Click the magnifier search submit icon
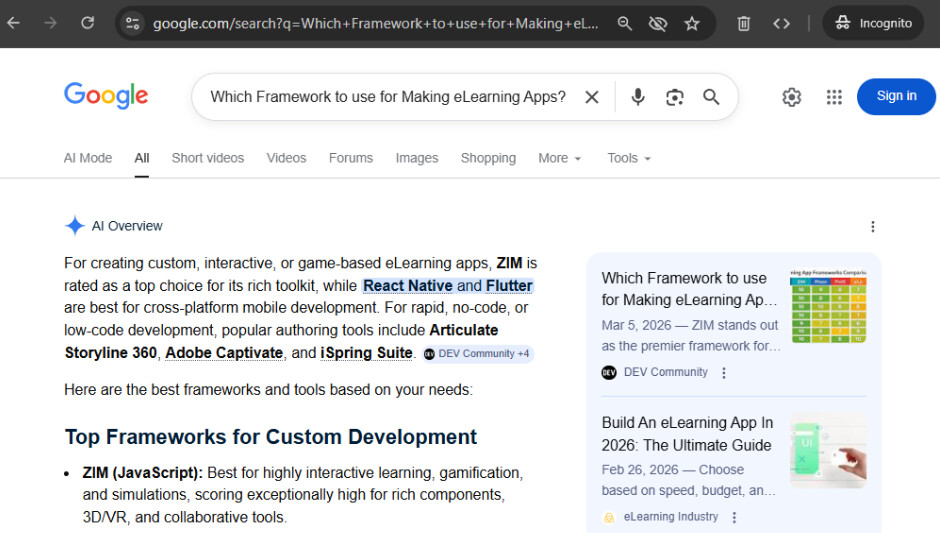The image size is (940, 533). (711, 97)
